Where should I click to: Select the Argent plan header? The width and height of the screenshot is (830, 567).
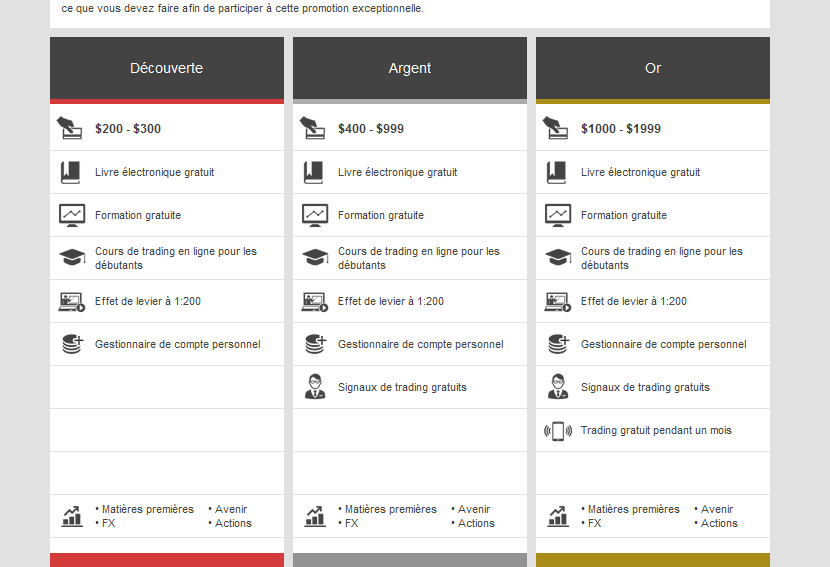point(410,68)
